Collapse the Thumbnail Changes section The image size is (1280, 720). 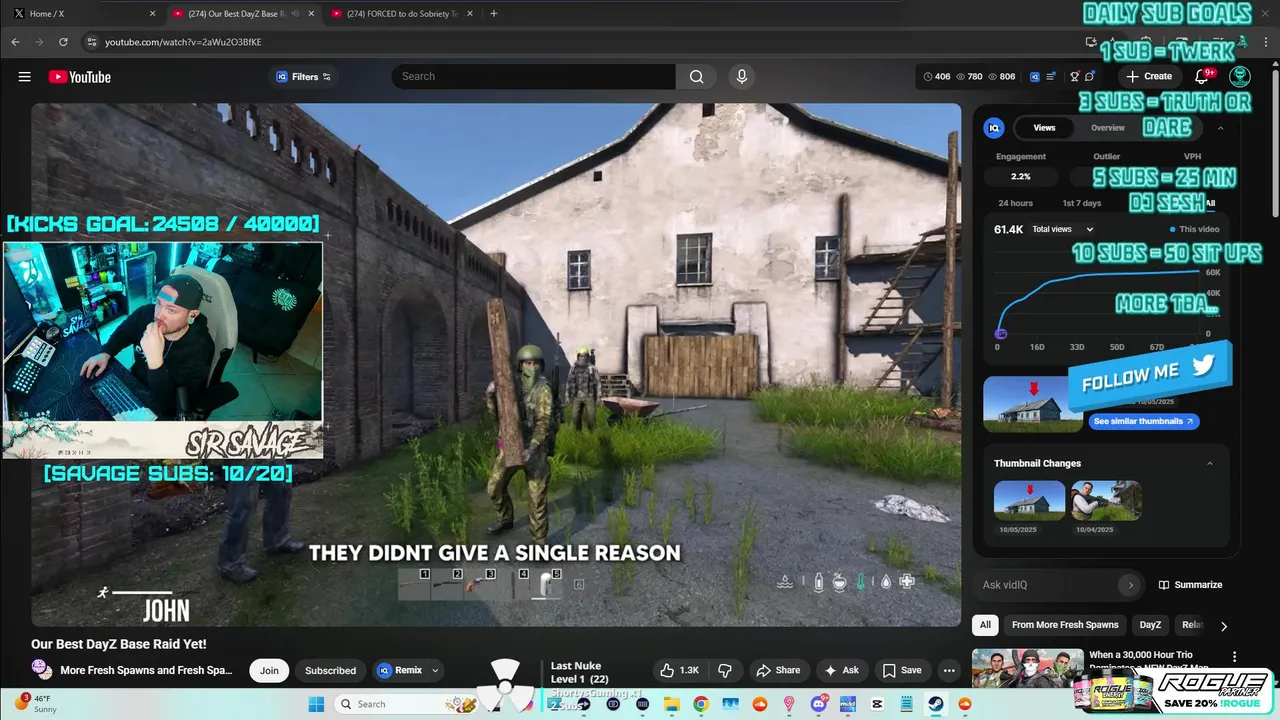click(1210, 463)
